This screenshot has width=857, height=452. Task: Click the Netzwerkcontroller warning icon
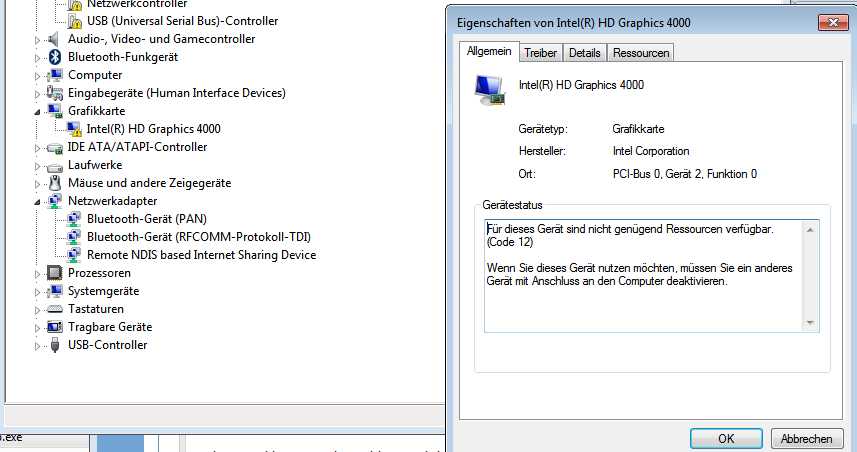click(x=74, y=4)
